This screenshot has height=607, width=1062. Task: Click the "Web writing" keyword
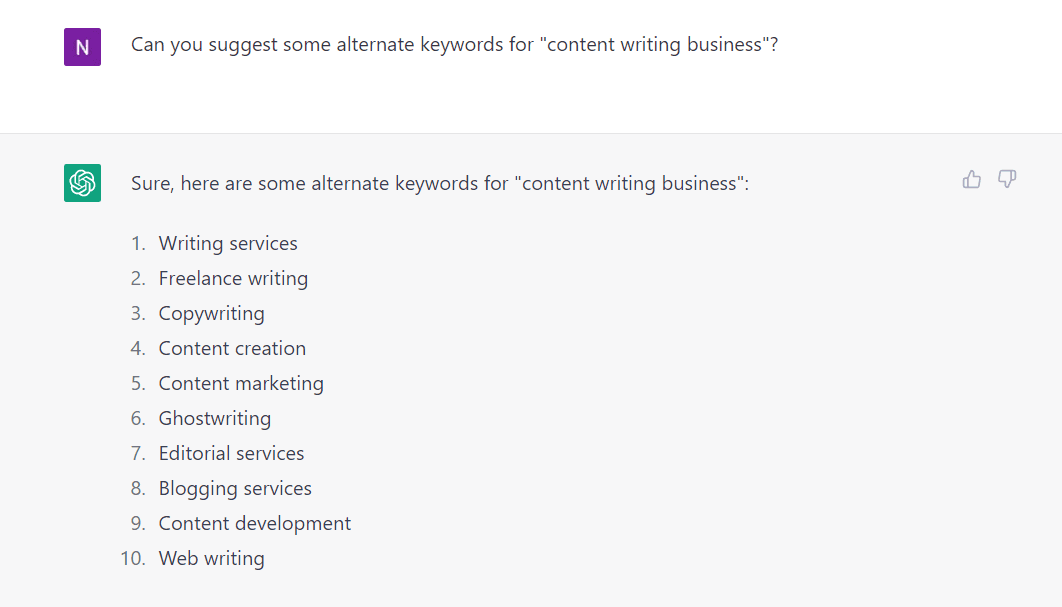tap(211, 559)
